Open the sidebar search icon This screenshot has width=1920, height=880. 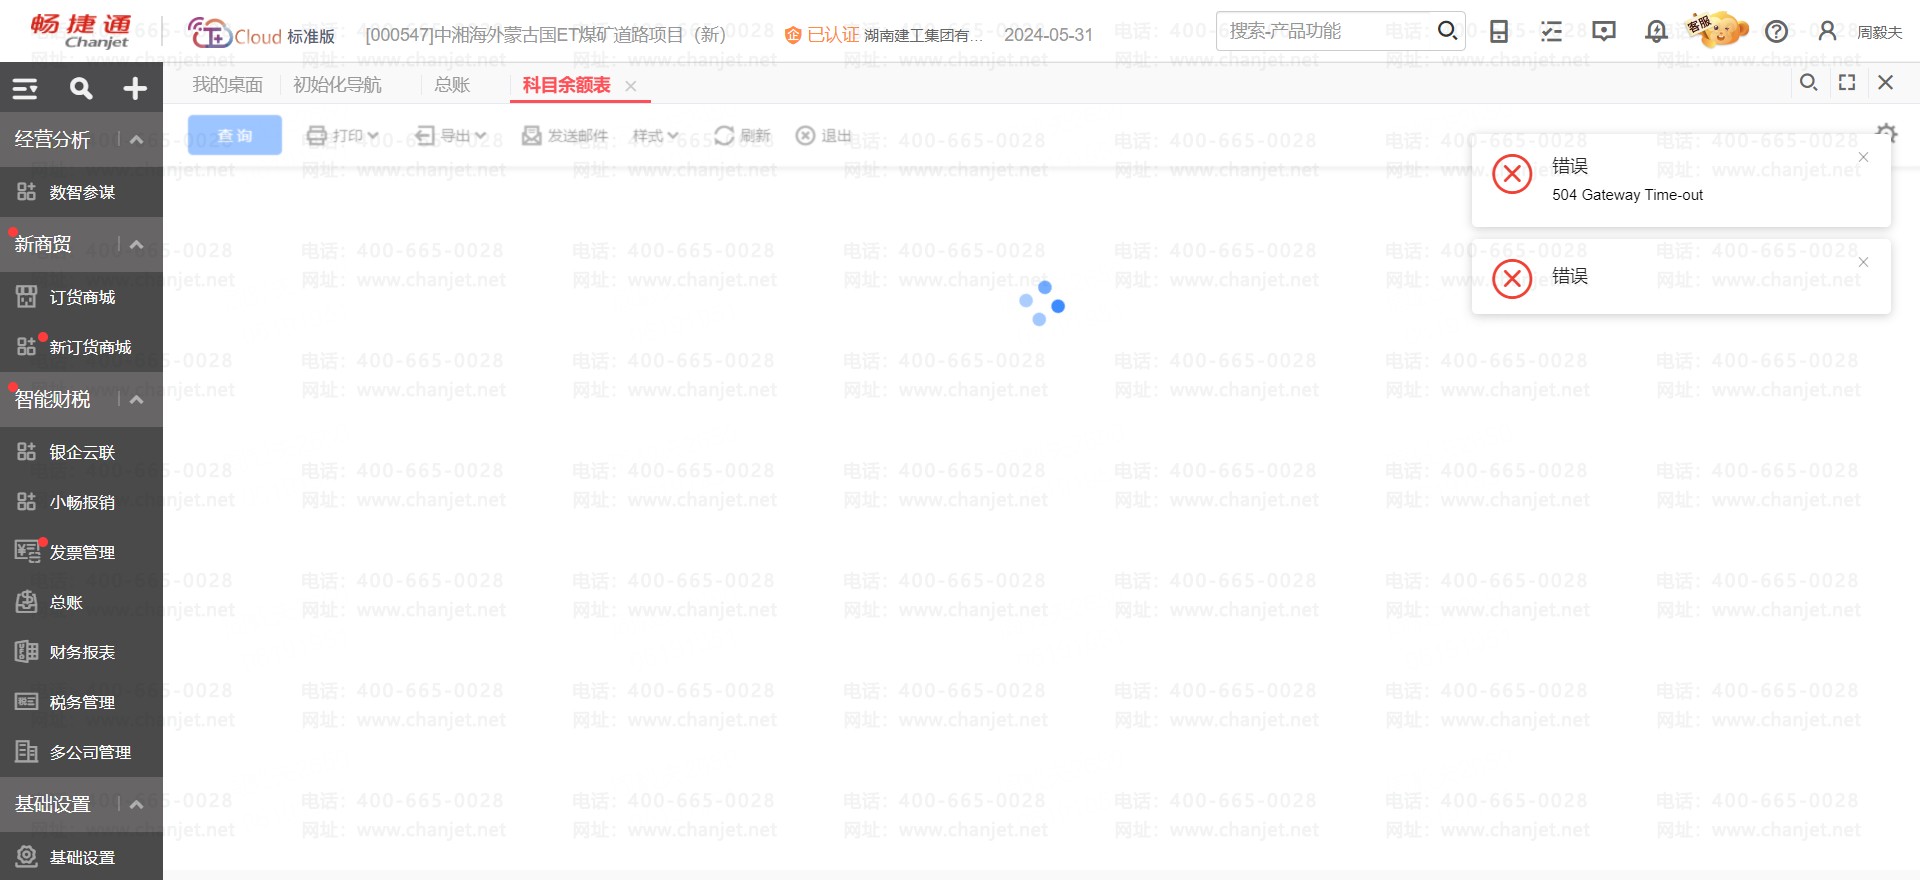81,89
